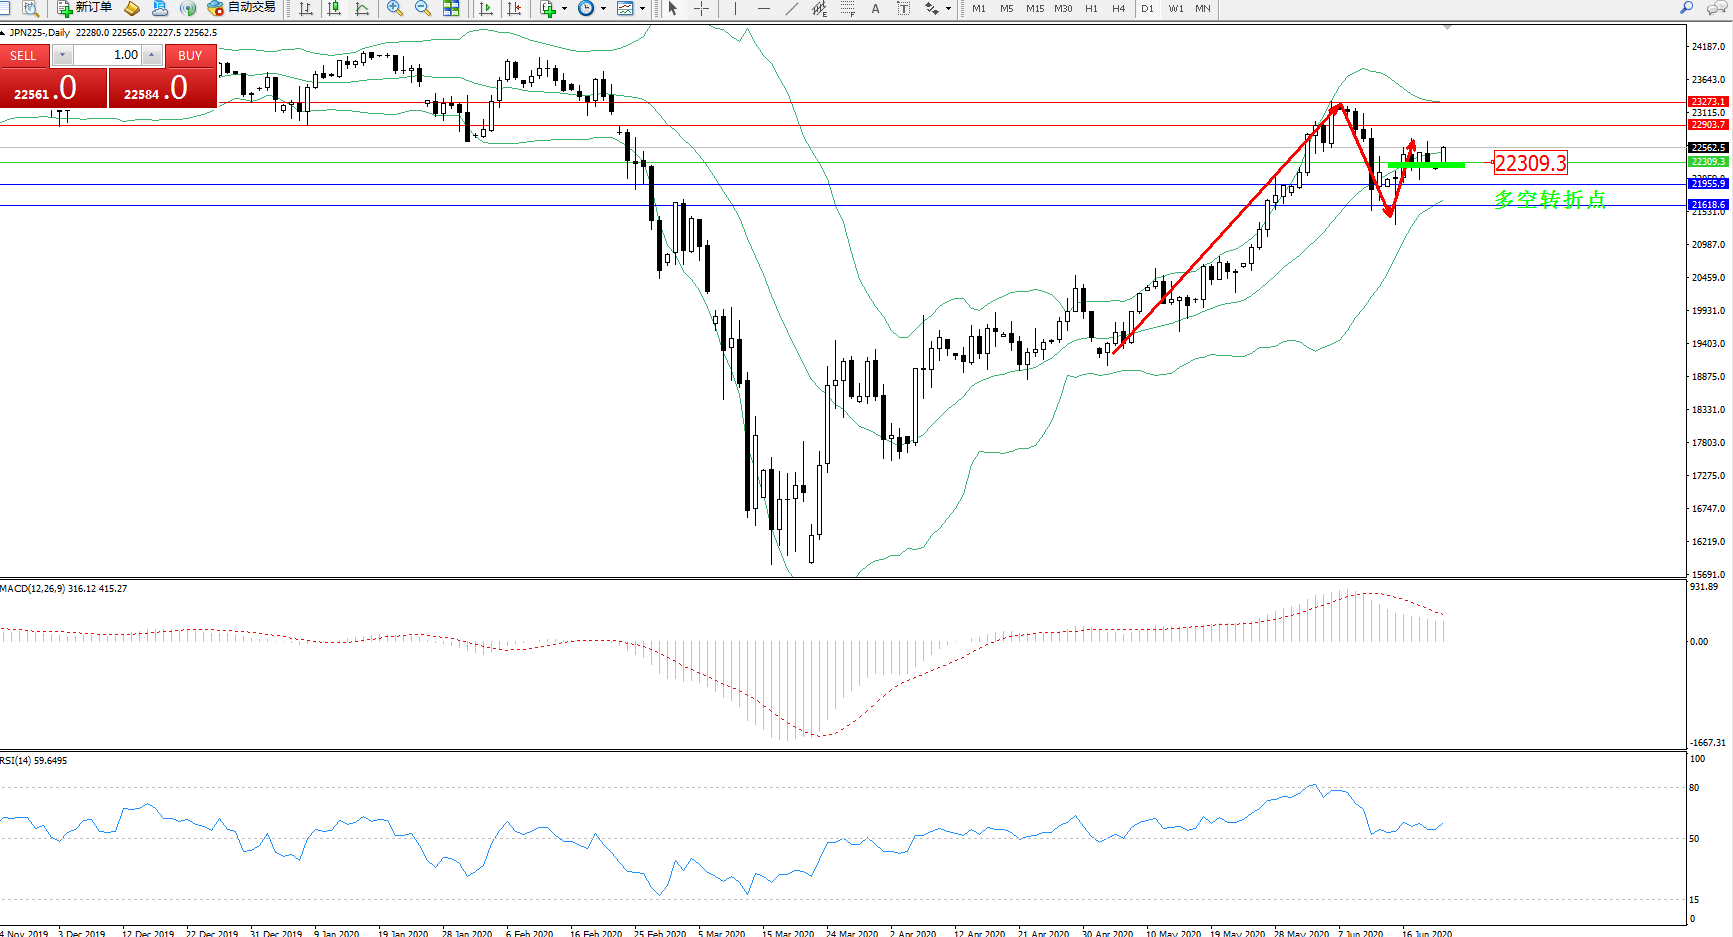
Task: Switch to the H4 timeframe
Action: tap(1119, 9)
